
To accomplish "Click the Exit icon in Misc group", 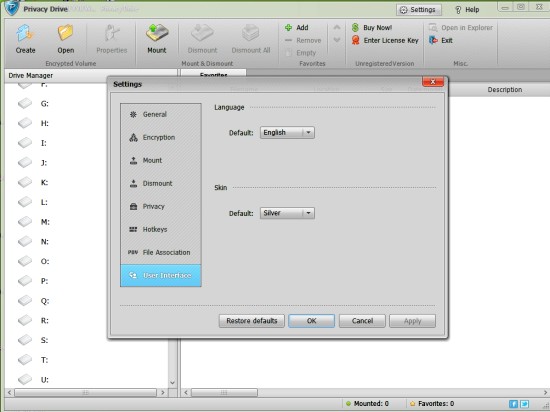I will coord(433,40).
